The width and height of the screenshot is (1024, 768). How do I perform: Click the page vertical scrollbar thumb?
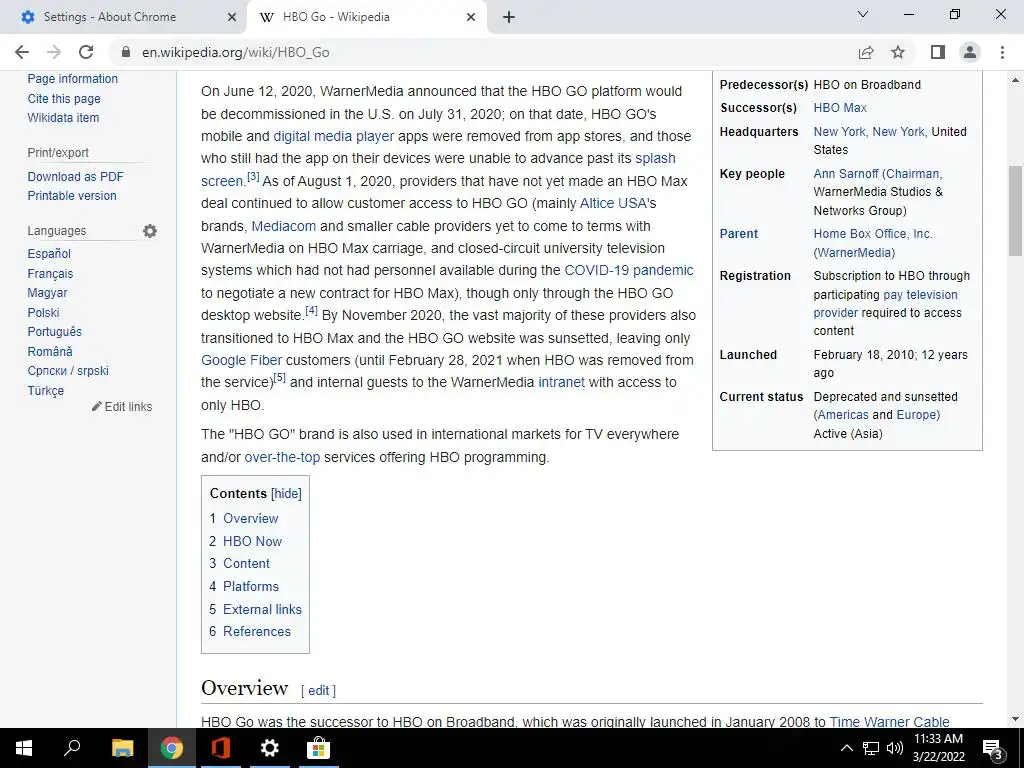[1015, 211]
